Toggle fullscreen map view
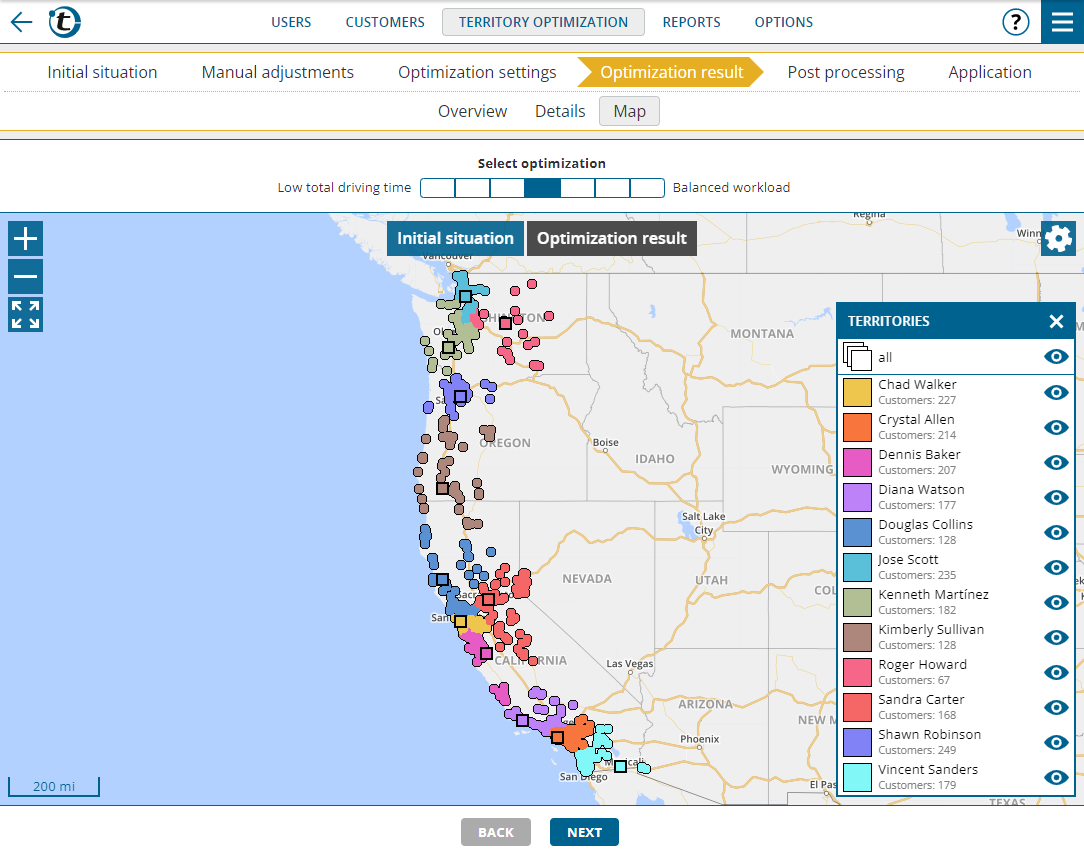This screenshot has width=1084, height=856. [26, 314]
